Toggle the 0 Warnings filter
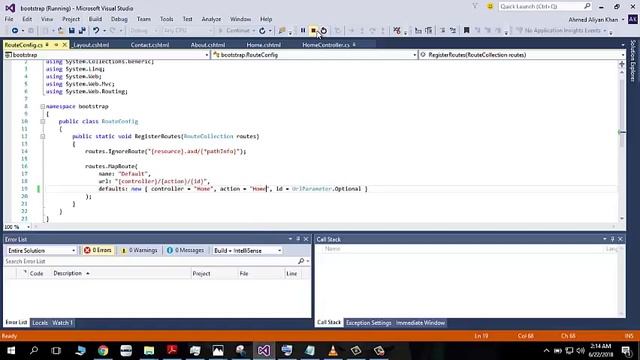The height and width of the screenshot is (360, 640). point(139,250)
